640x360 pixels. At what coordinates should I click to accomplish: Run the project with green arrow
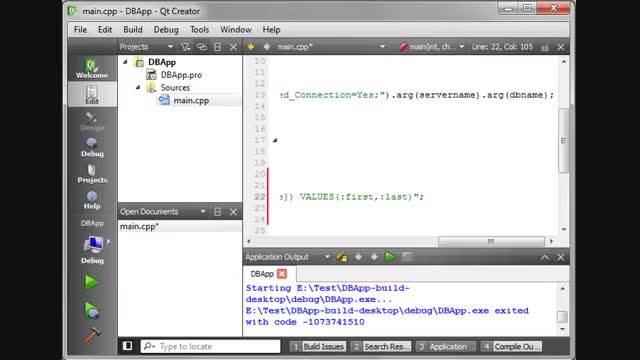(x=92, y=282)
